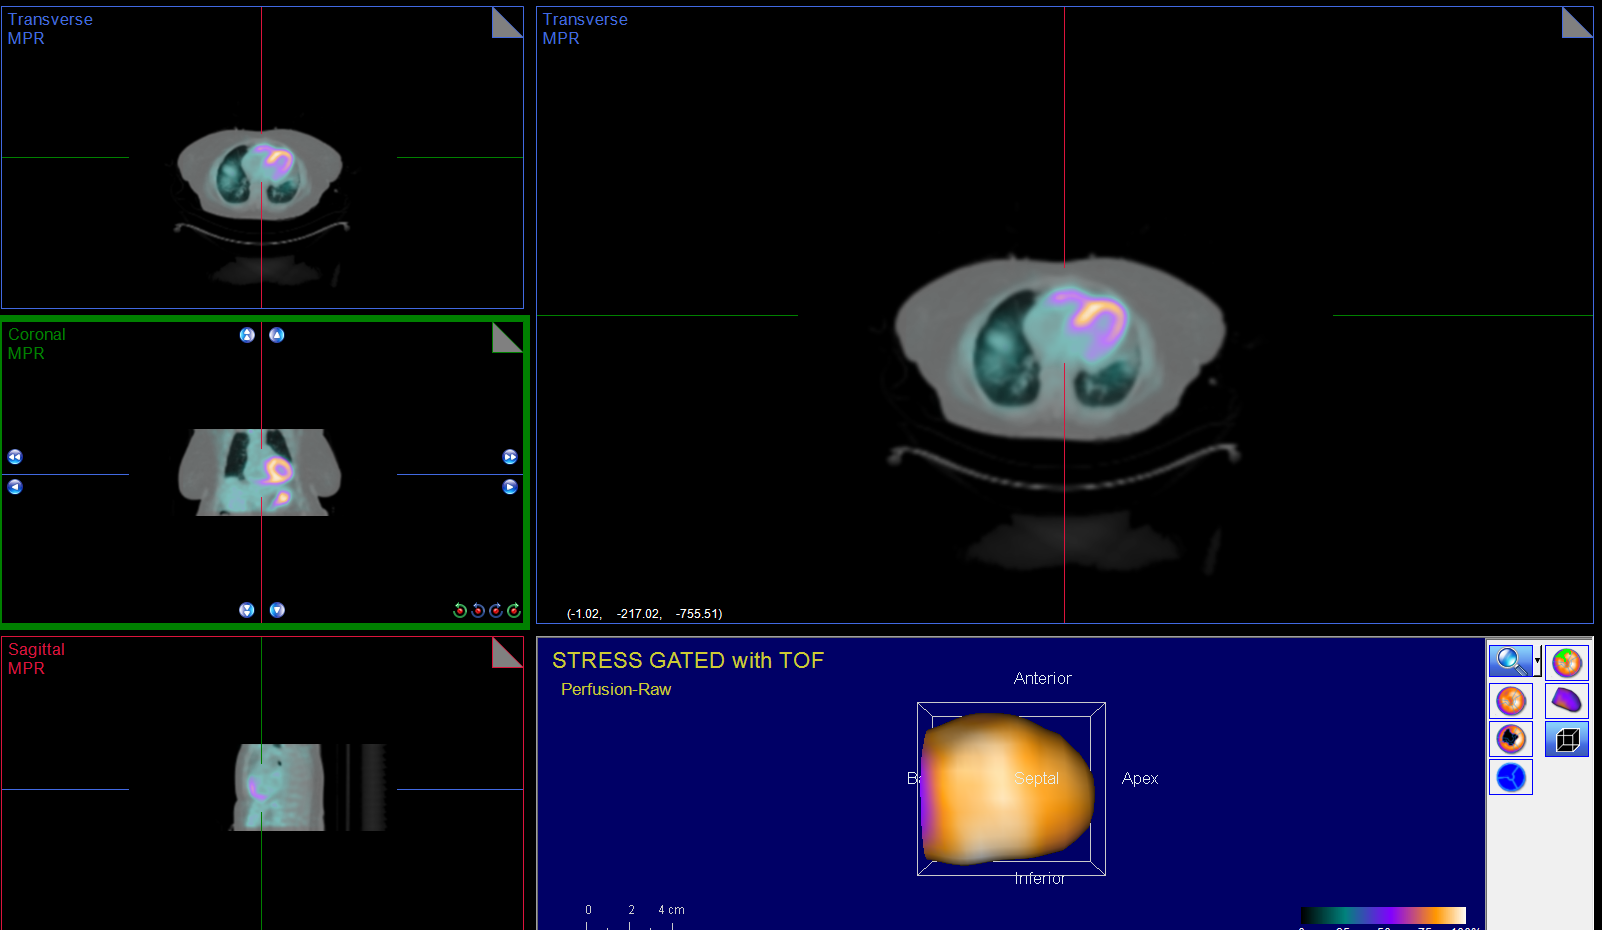Screen dimensions: 1602x930
Task: Show the purple 3D surface view
Action: 1567,700
